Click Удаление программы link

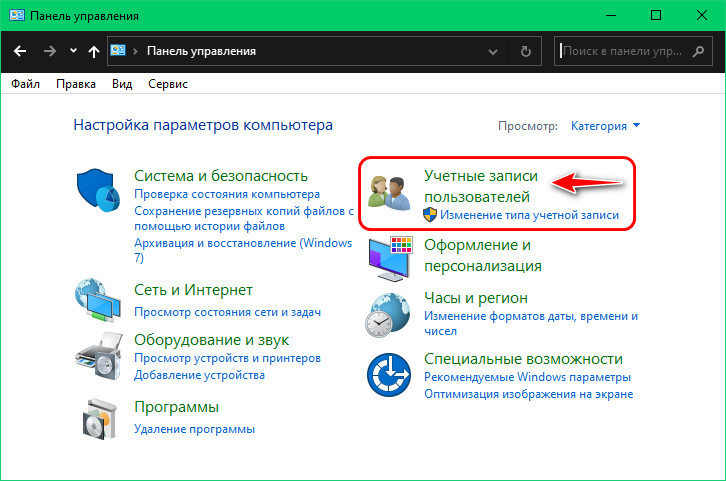pyautogui.click(x=194, y=429)
